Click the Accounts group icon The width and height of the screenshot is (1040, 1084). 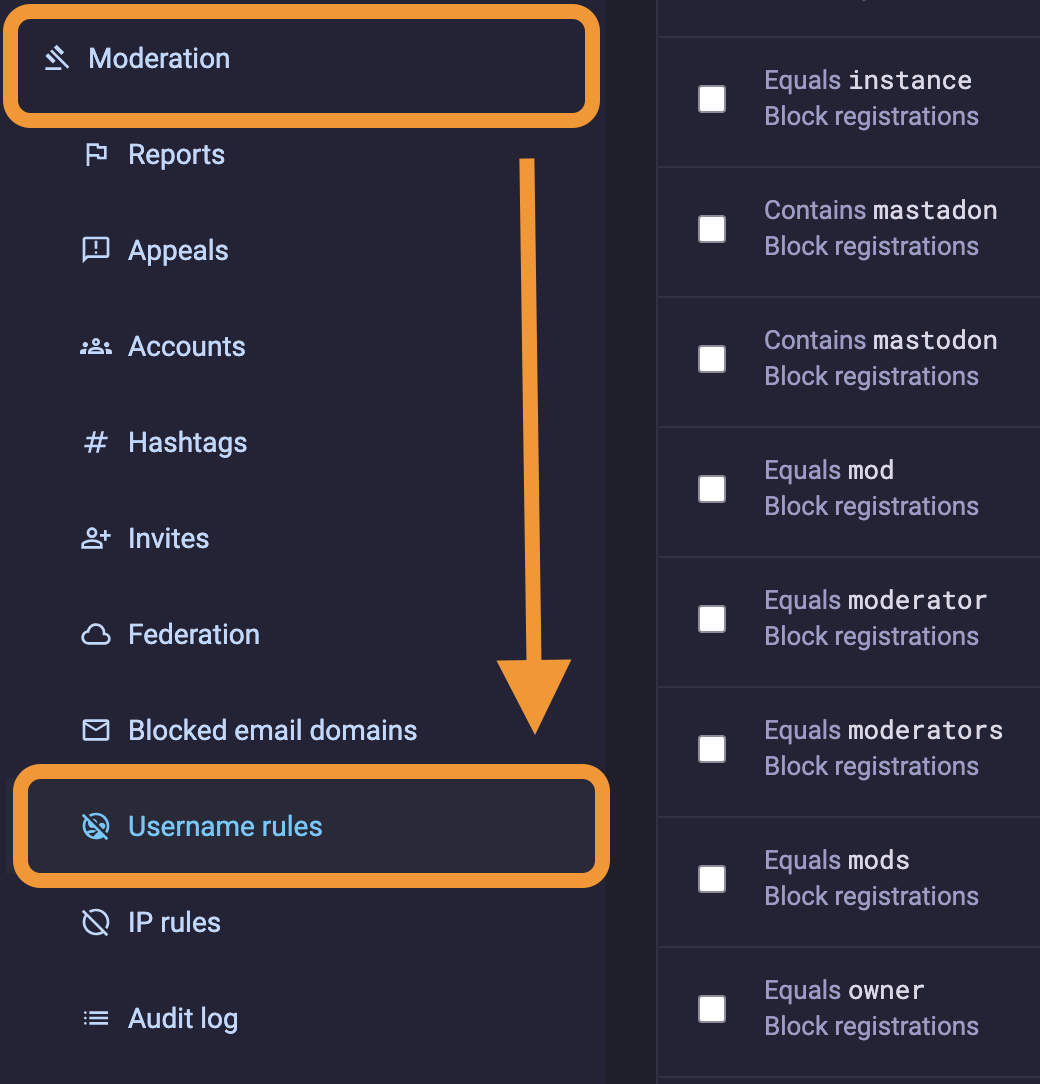pos(96,347)
